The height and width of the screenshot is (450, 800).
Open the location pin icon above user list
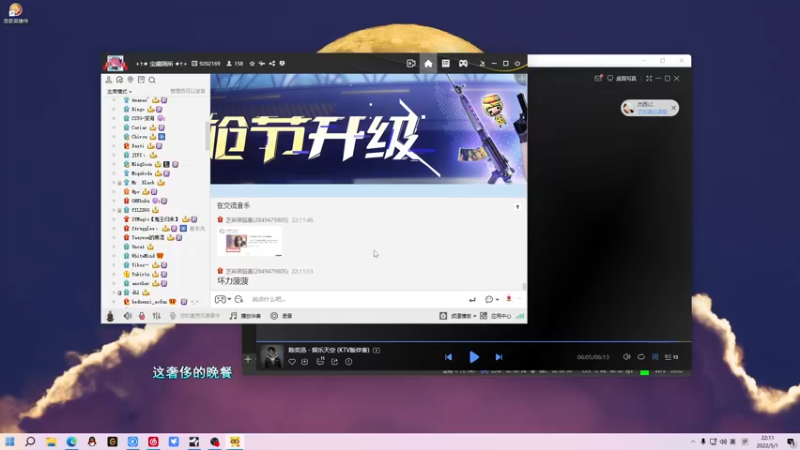pyautogui.click(x=130, y=80)
